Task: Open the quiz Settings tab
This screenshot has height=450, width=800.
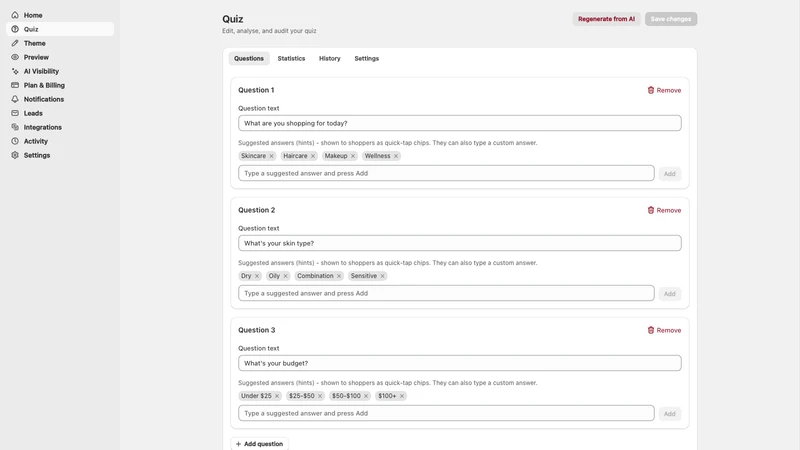Action: pyautogui.click(x=367, y=59)
